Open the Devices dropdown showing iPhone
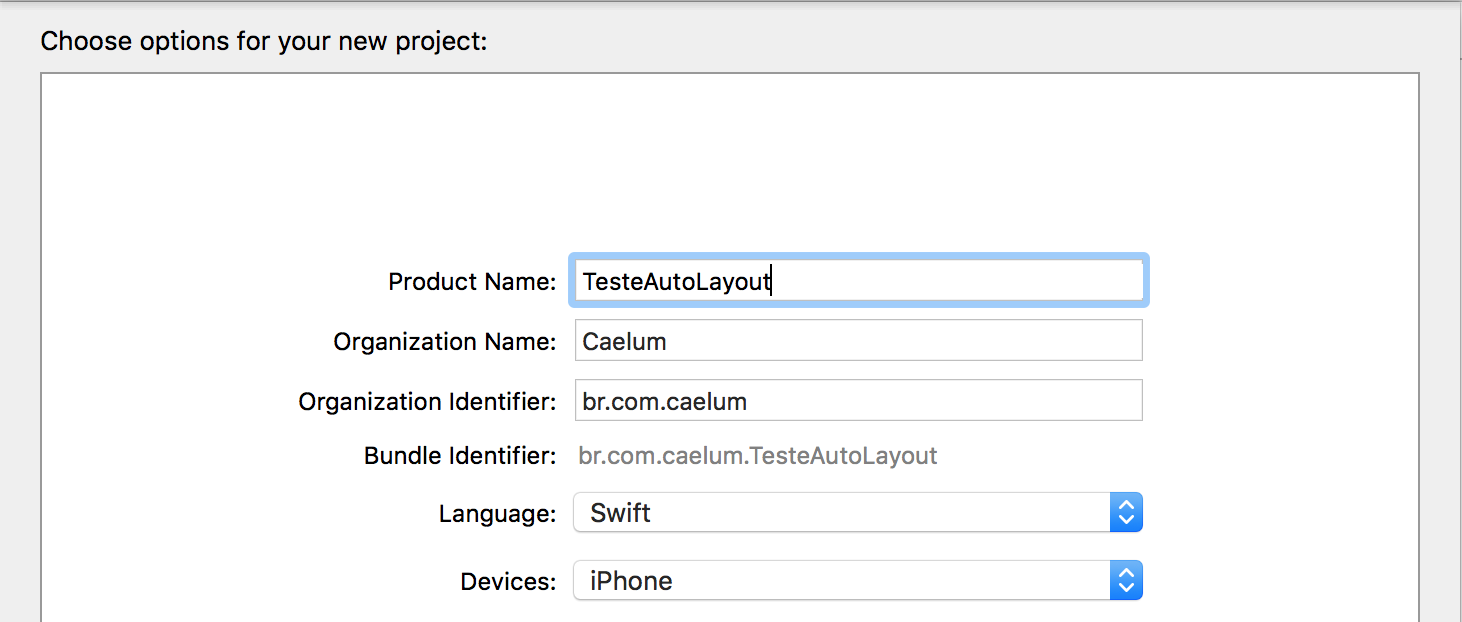The width and height of the screenshot is (1462, 622). pyautogui.click(x=858, y=580)
